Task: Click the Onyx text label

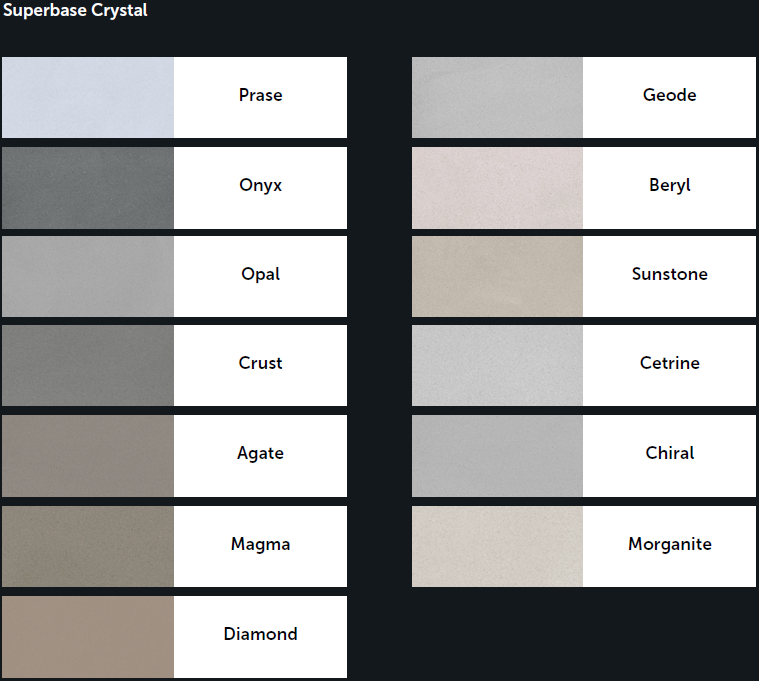Action: pos(260,186)
